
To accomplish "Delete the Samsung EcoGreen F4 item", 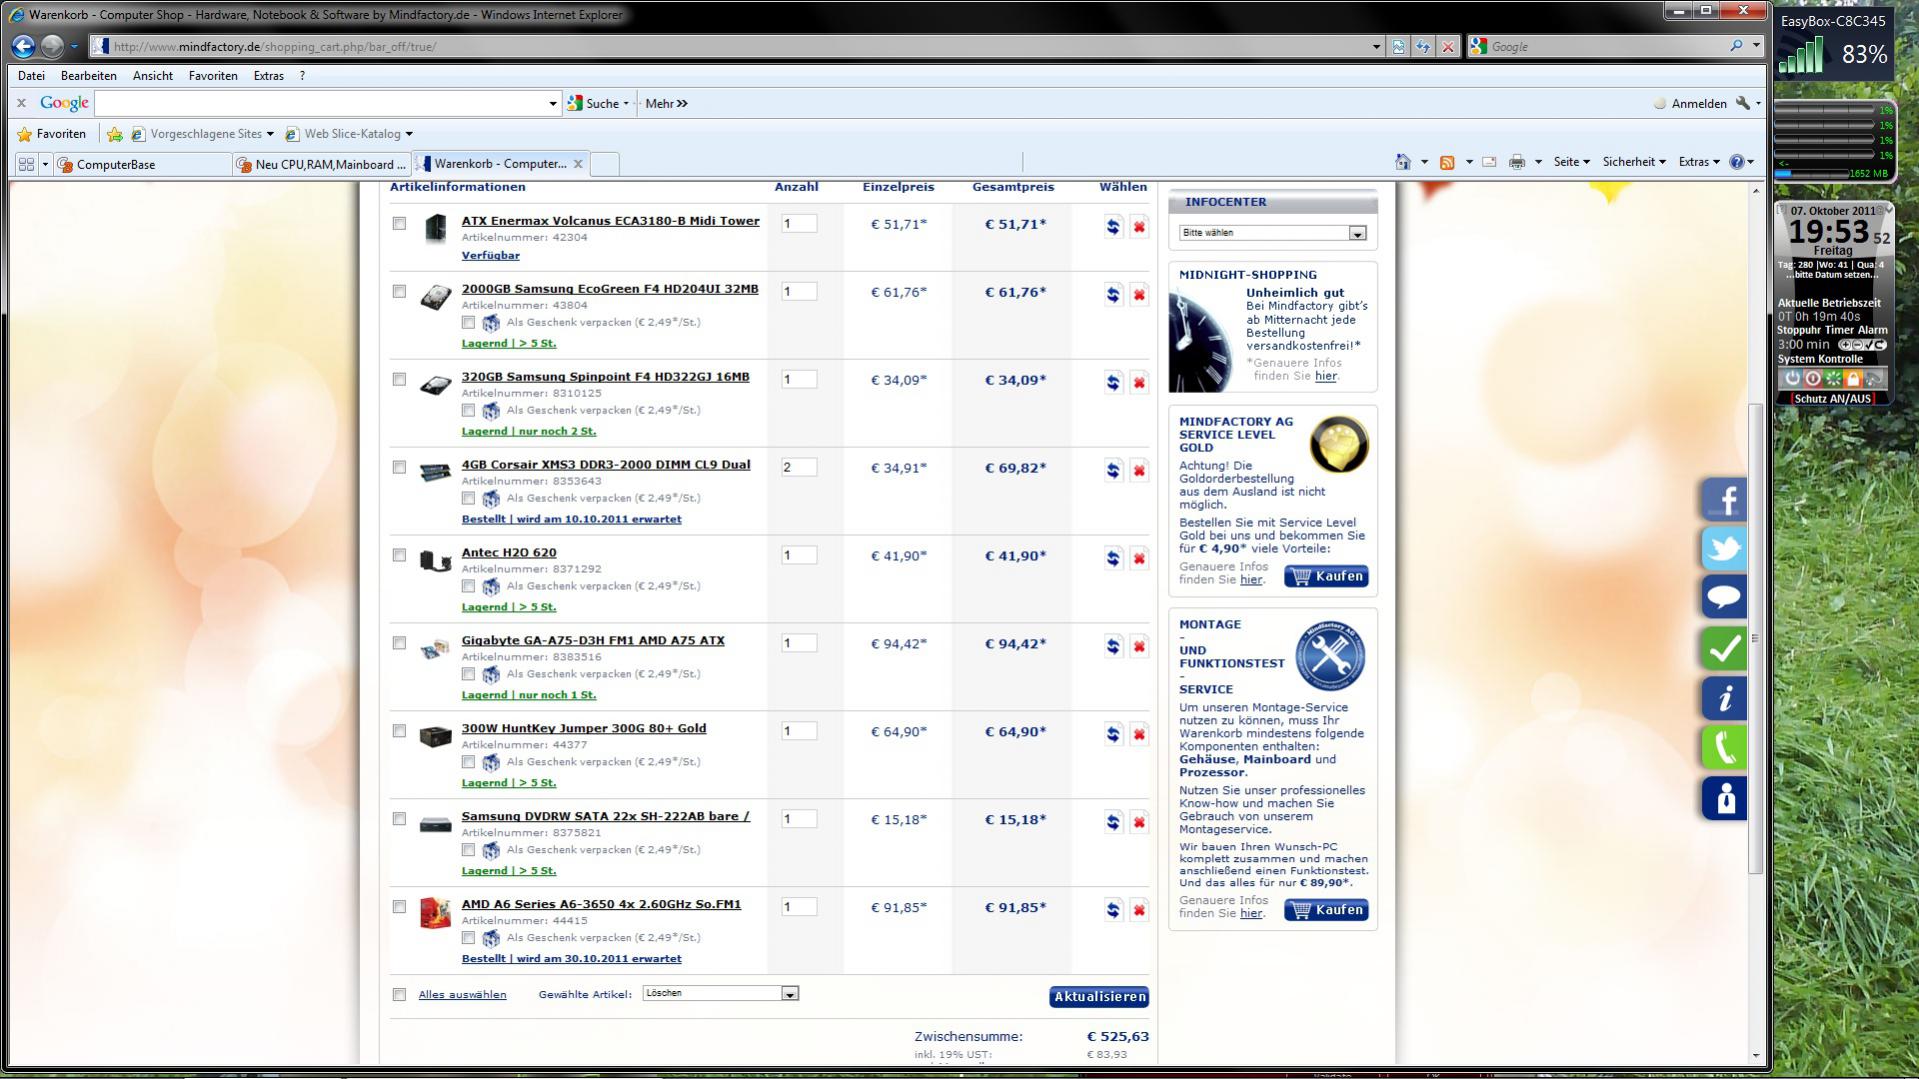I will [x=1139, y=295].
